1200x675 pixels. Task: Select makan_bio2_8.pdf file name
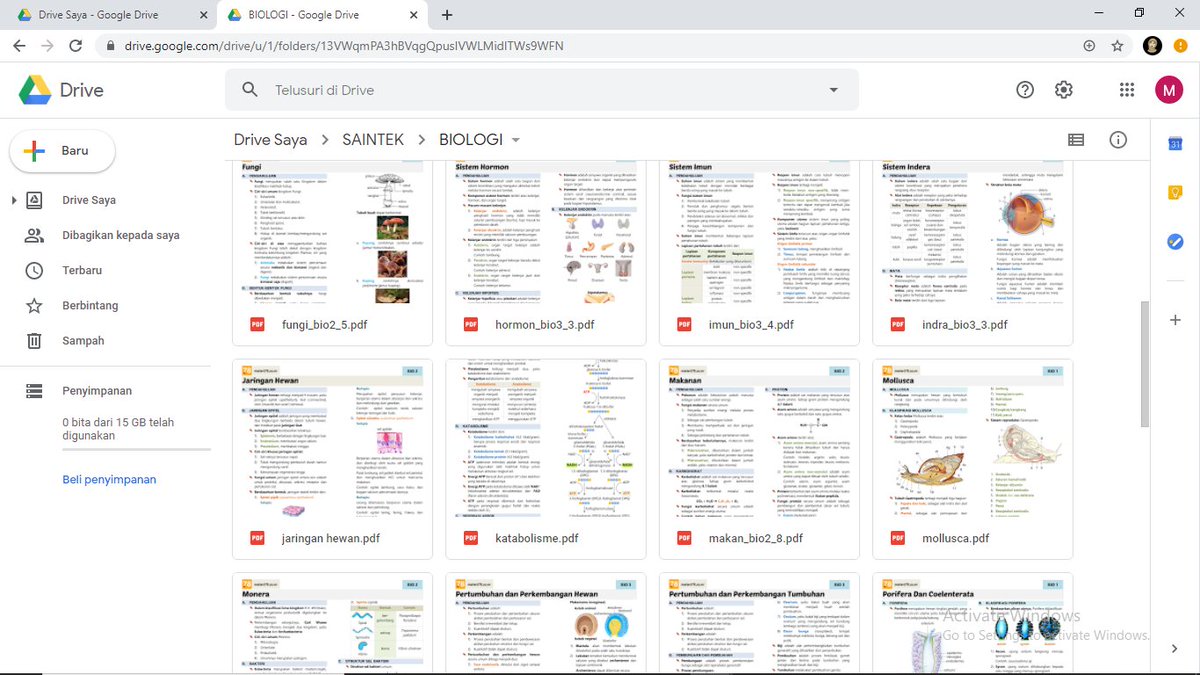[756, 538]
